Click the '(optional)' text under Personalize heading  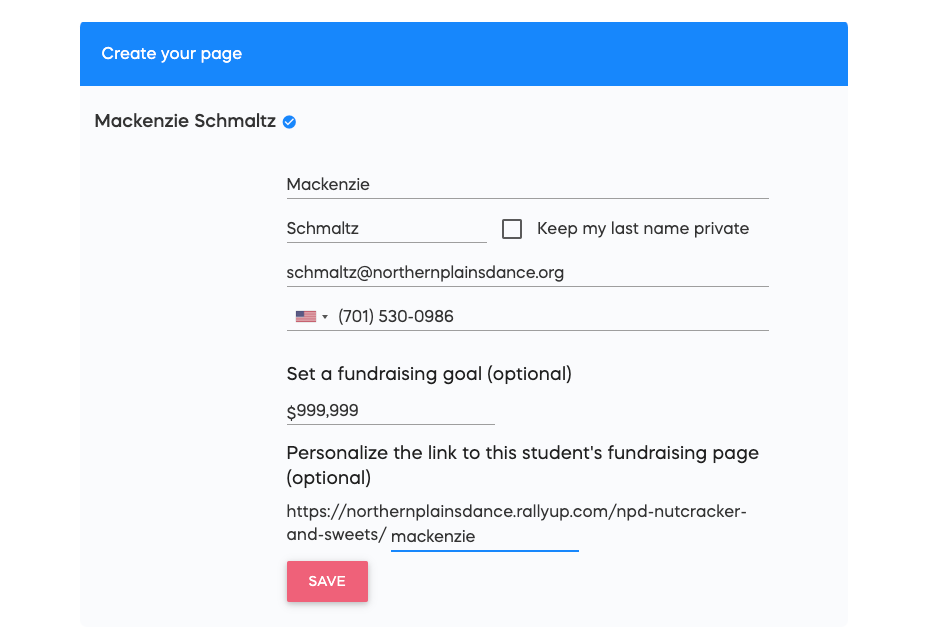pos(329,478)
